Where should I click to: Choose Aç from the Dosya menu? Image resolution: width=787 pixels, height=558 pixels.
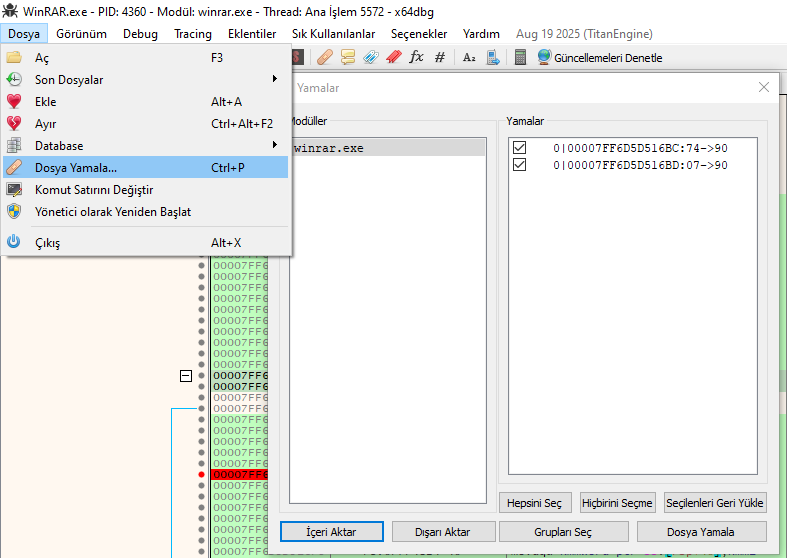(x=146, y=57)
